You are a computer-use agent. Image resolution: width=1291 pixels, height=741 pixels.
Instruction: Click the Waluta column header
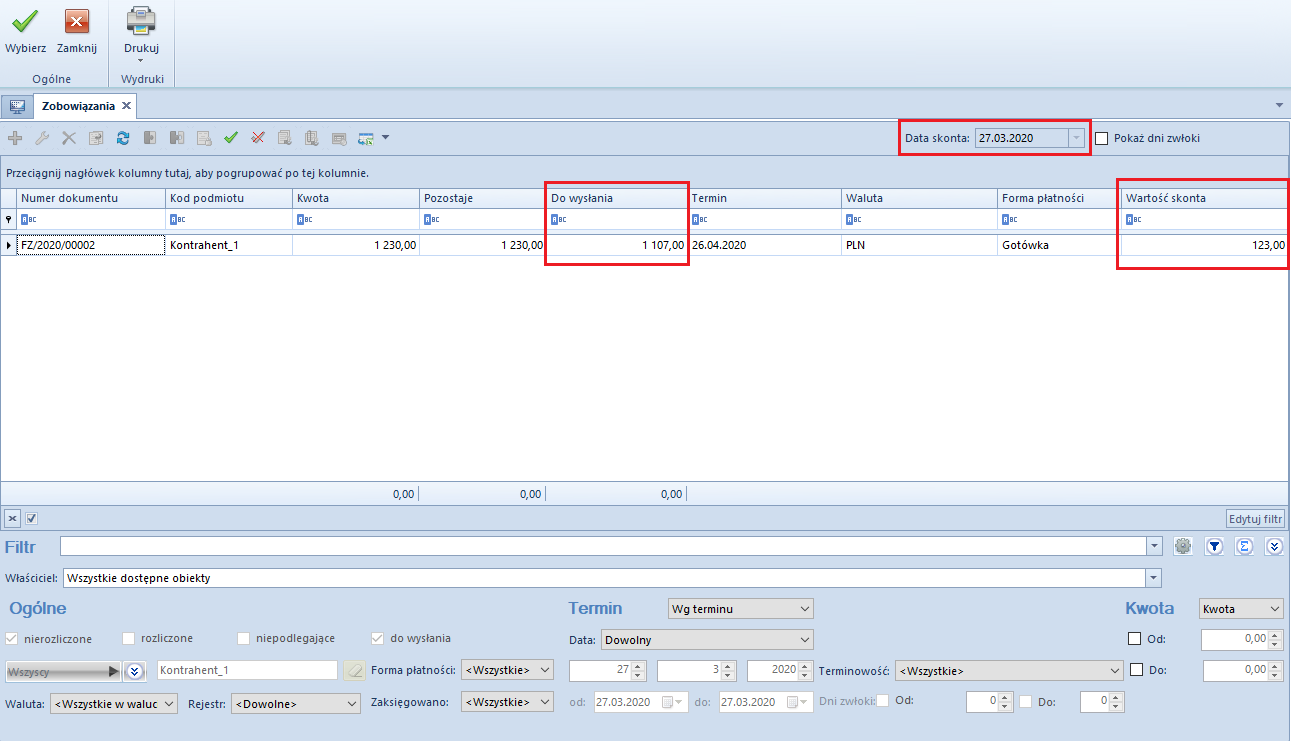(x=920, y=198)
